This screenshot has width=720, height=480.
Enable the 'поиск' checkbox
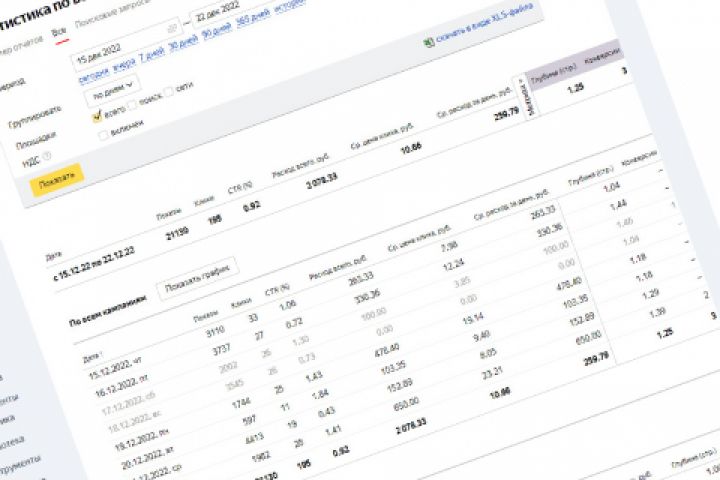click(x=133, y=104)
